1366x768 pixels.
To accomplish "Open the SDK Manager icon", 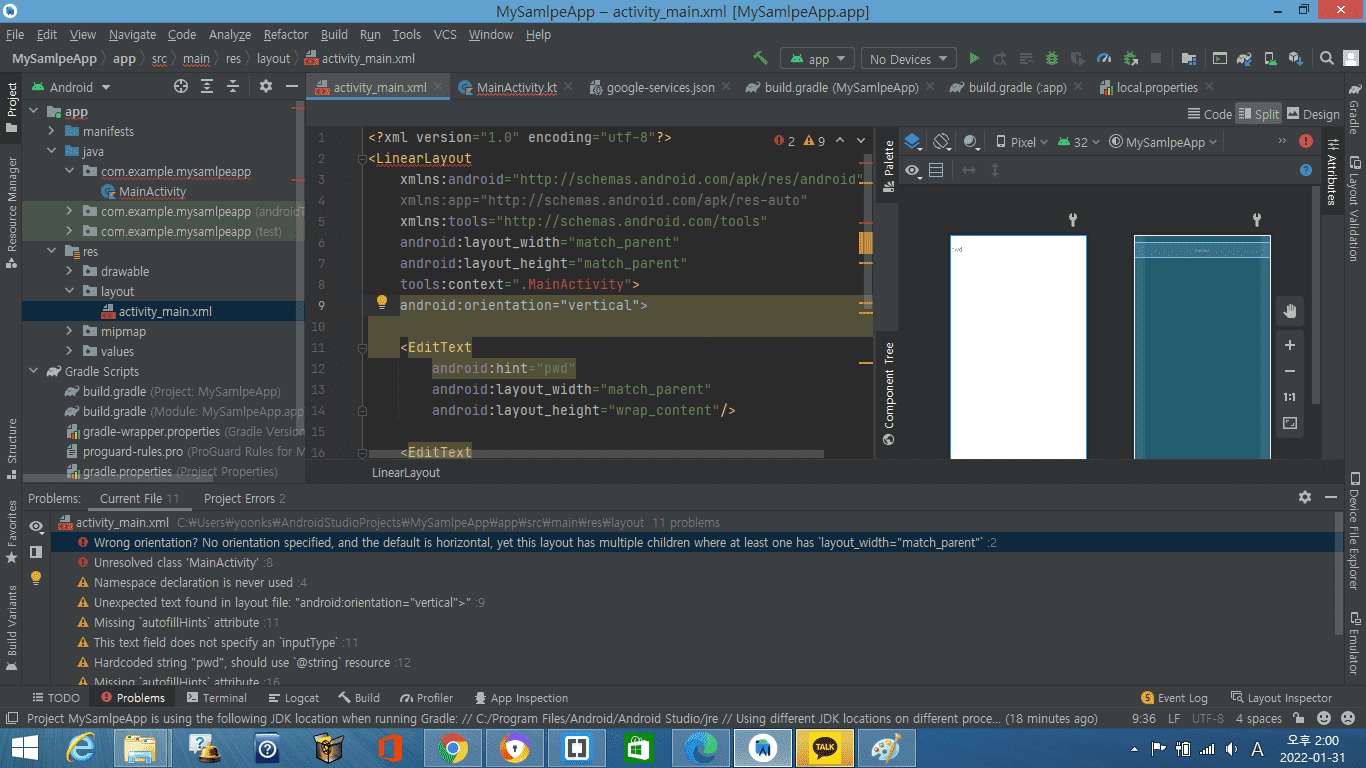I will (x=1295, y=59).
